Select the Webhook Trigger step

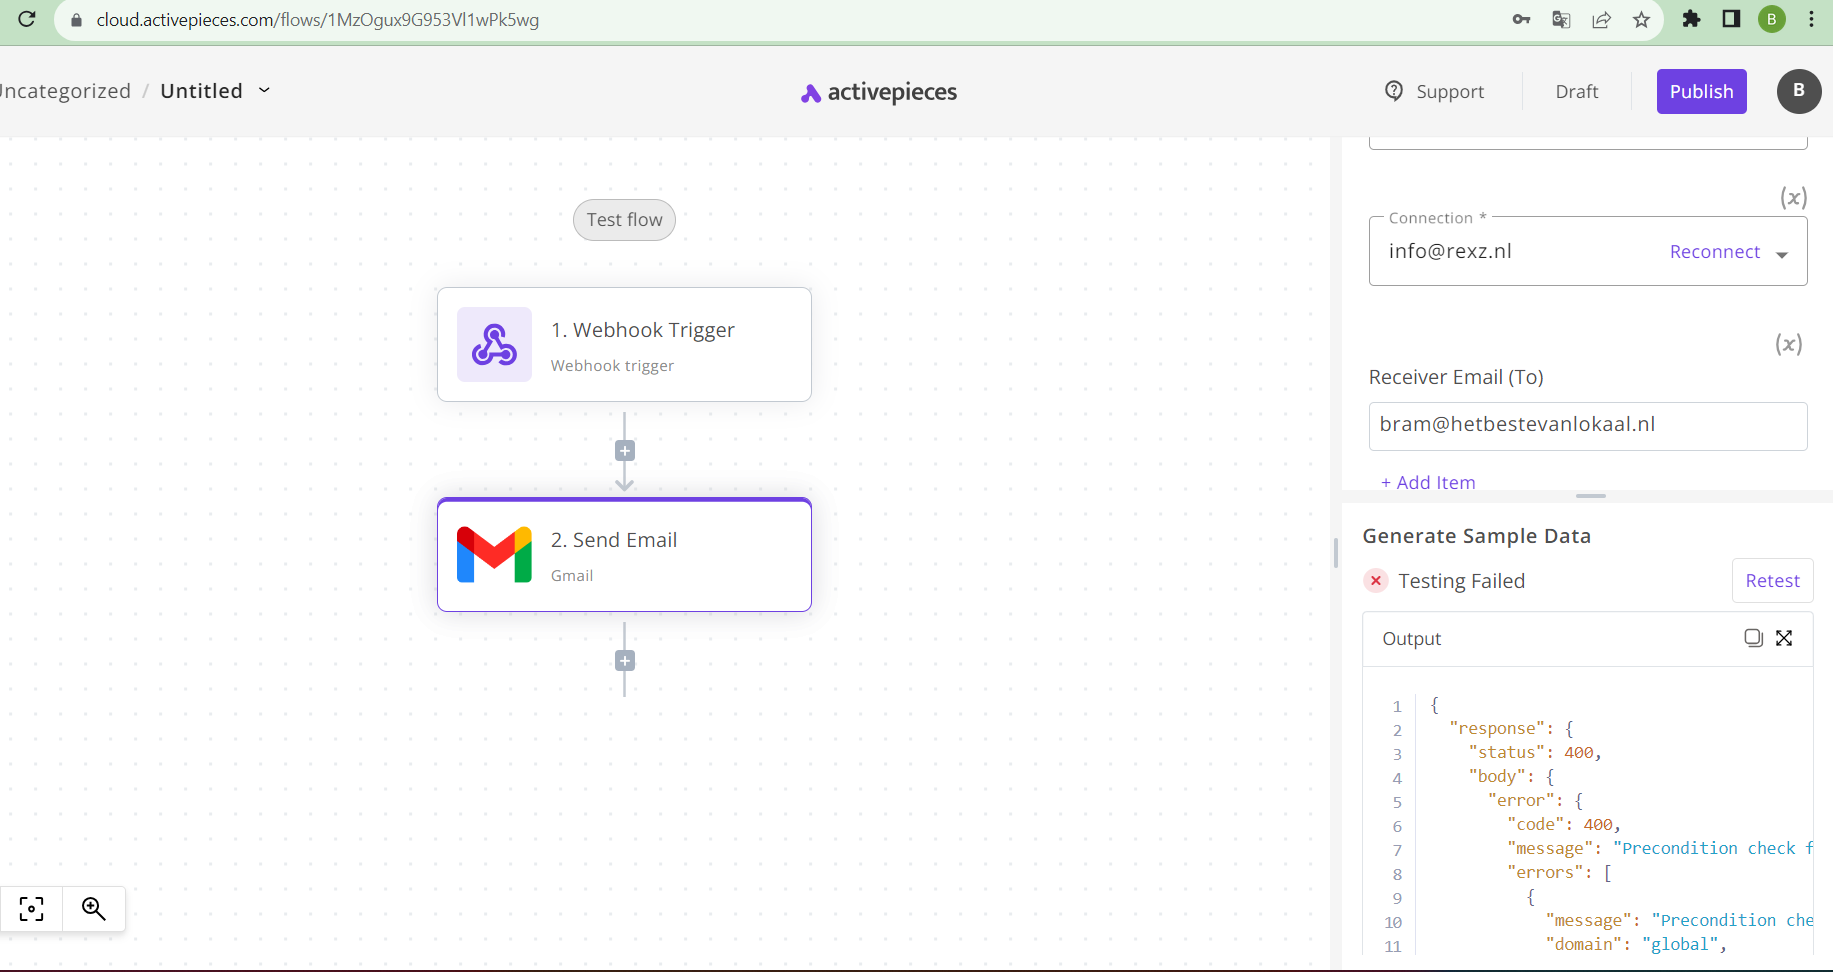tap(624, 345)
